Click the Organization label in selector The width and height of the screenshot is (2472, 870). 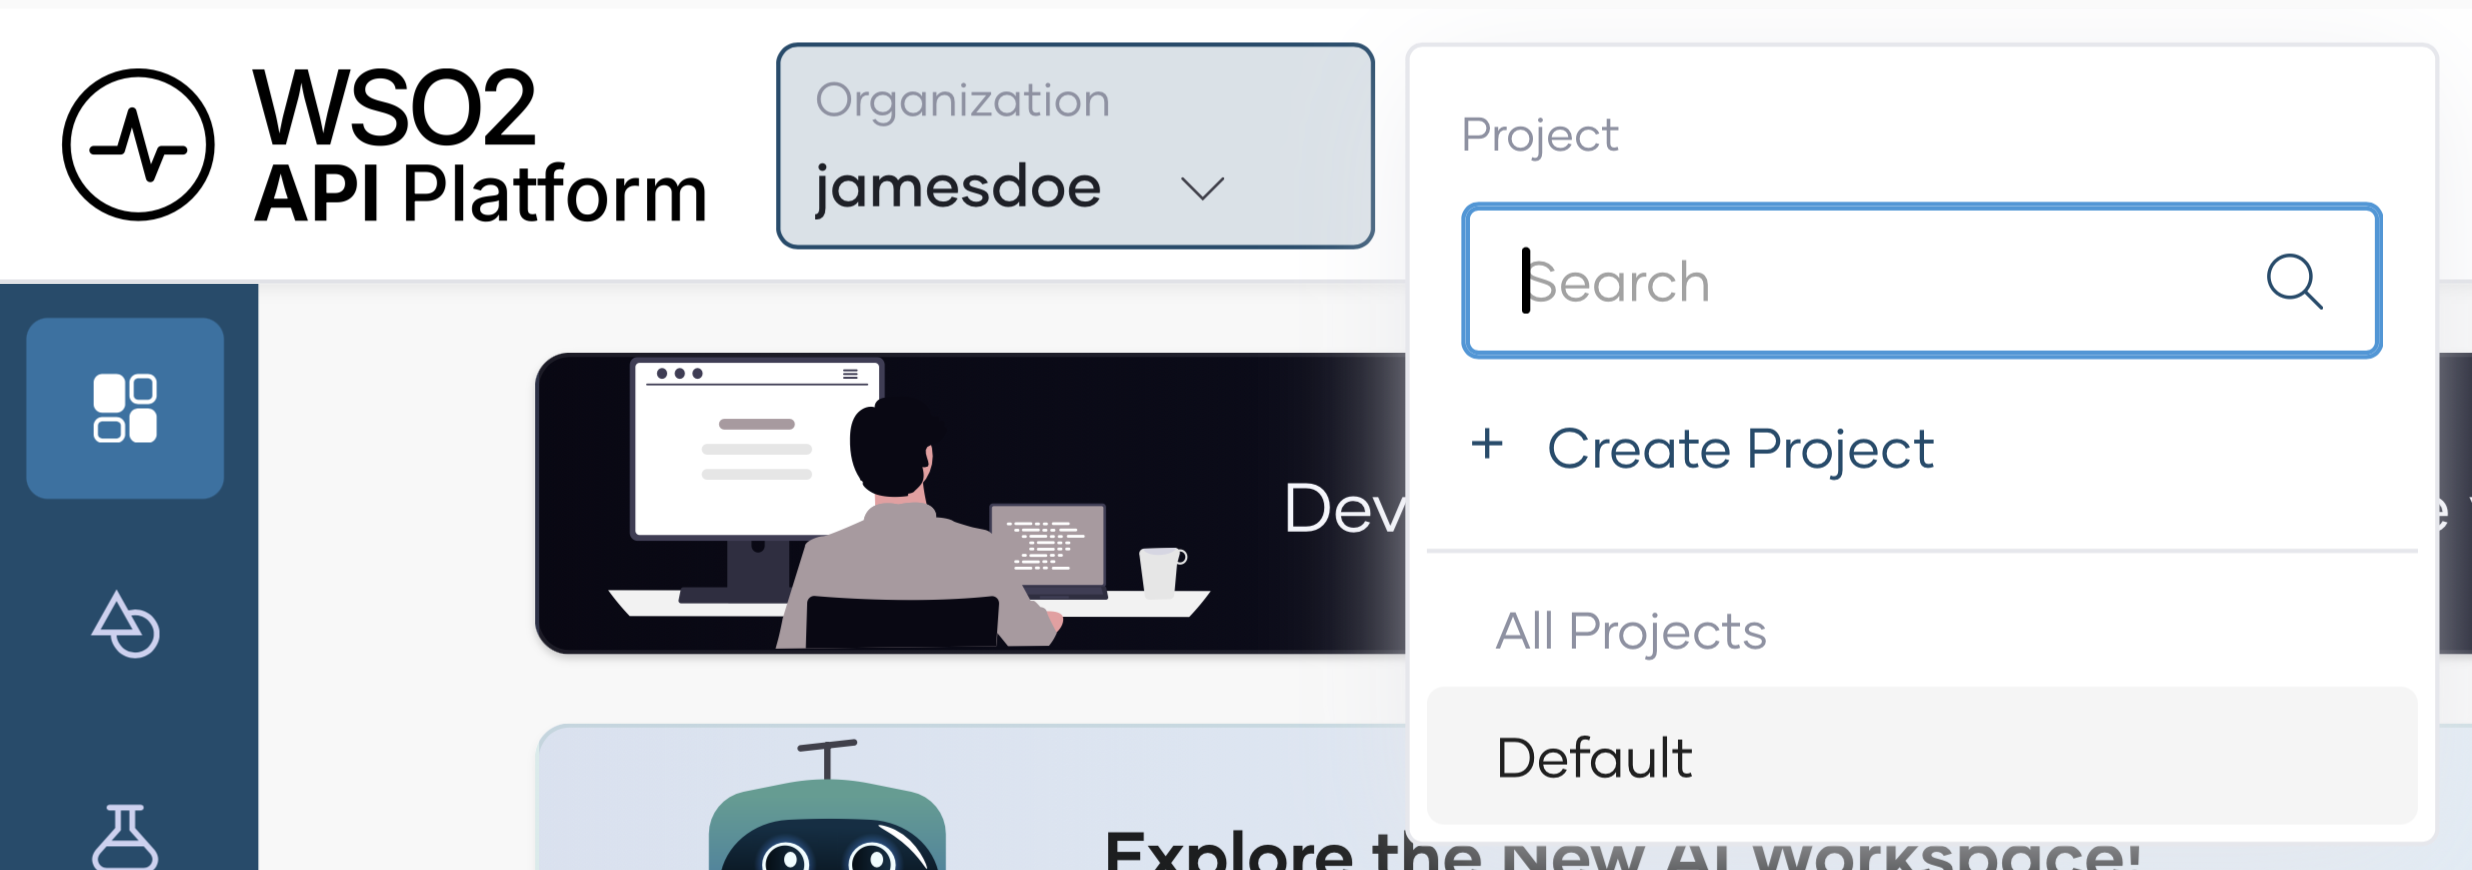(x=962, y=101)
